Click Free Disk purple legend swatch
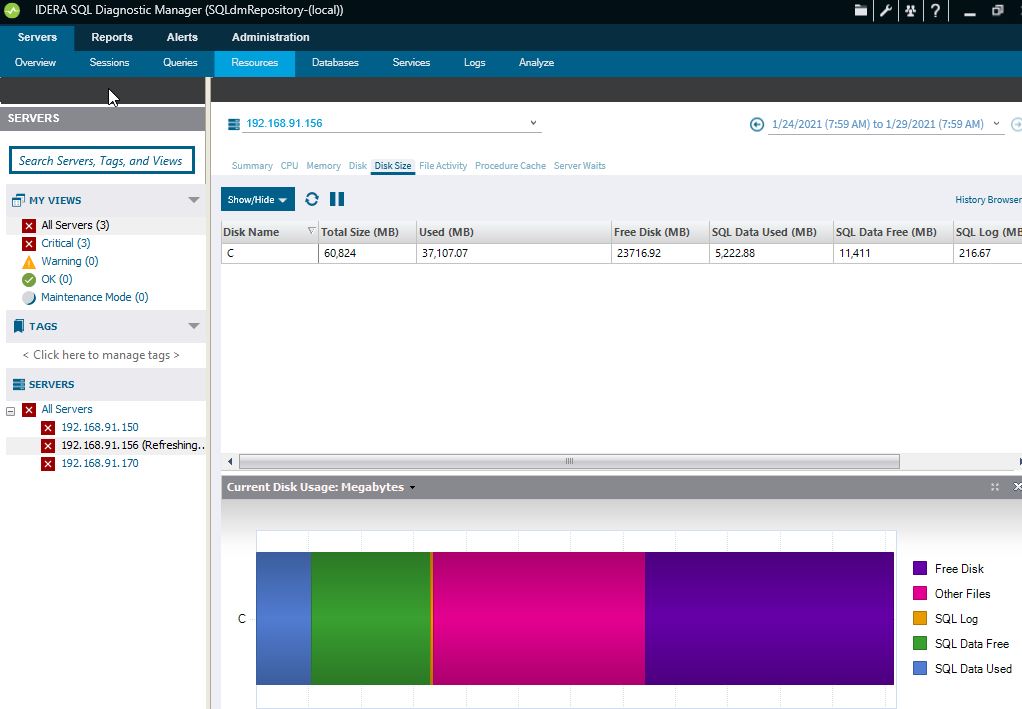 point(920,568)
